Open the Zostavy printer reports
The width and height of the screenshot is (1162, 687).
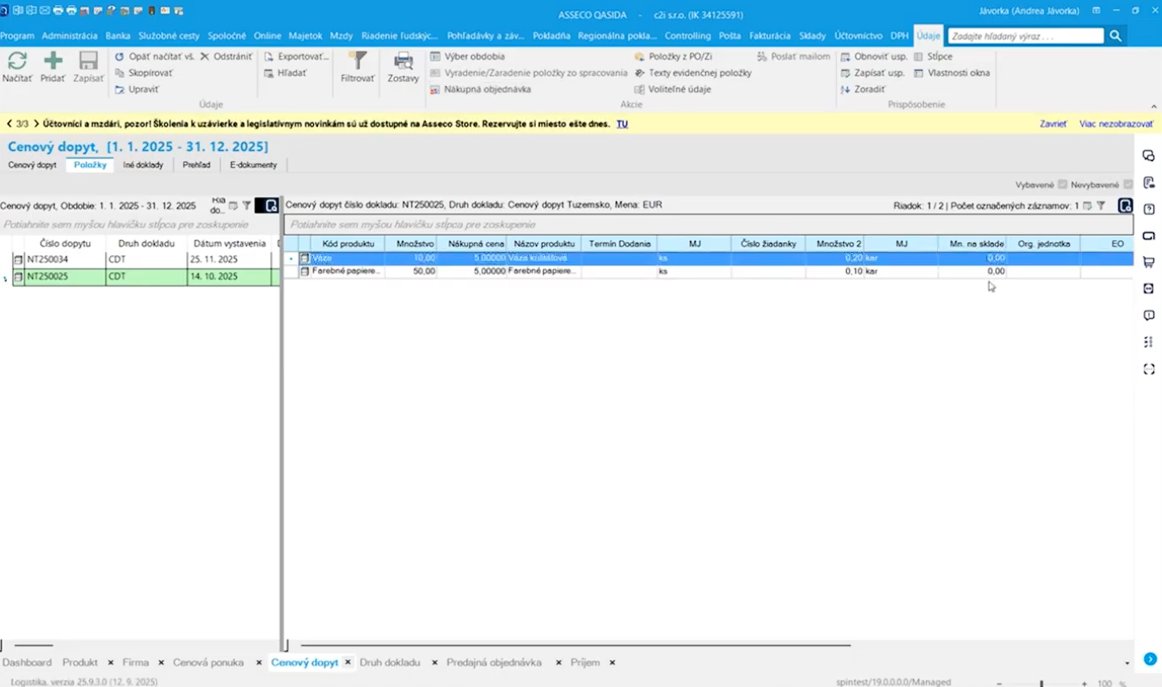coord(403,66)
